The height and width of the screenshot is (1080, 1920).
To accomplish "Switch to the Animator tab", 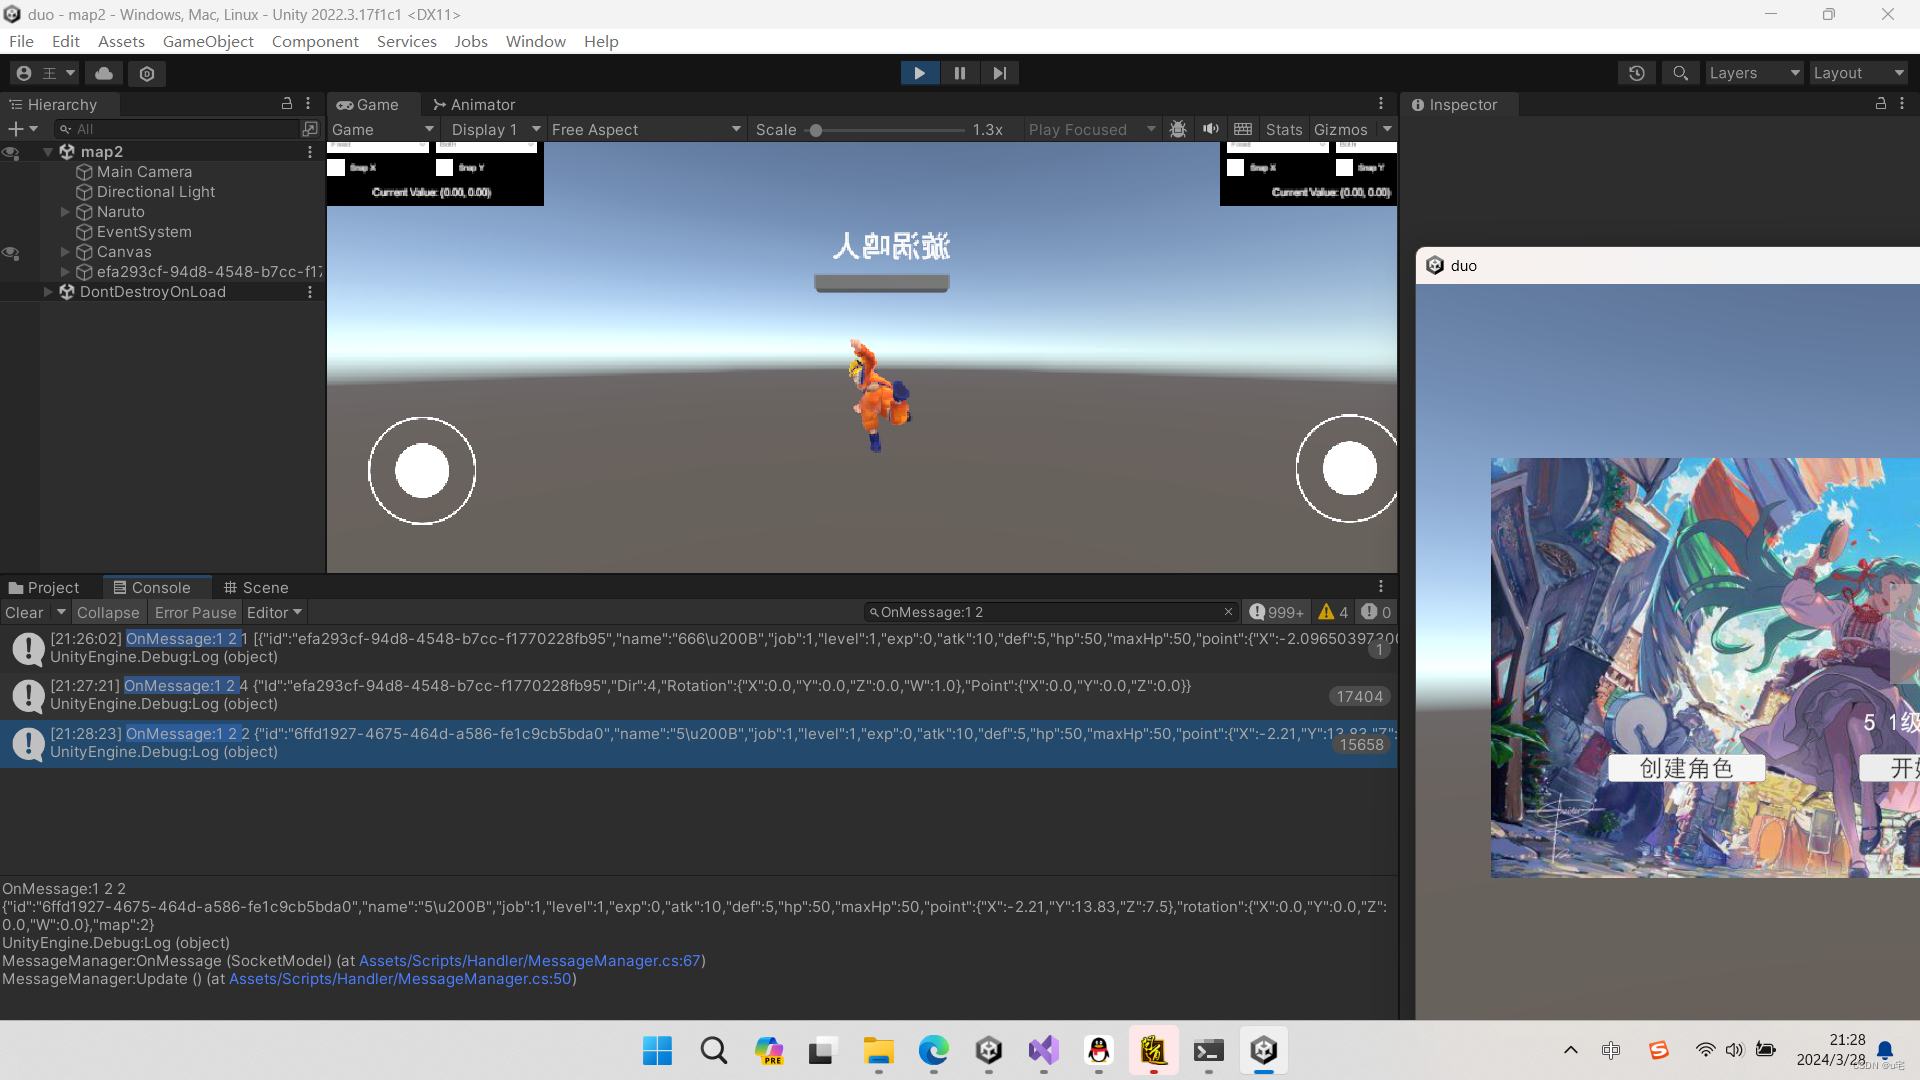I will click(x=473, y=103).
